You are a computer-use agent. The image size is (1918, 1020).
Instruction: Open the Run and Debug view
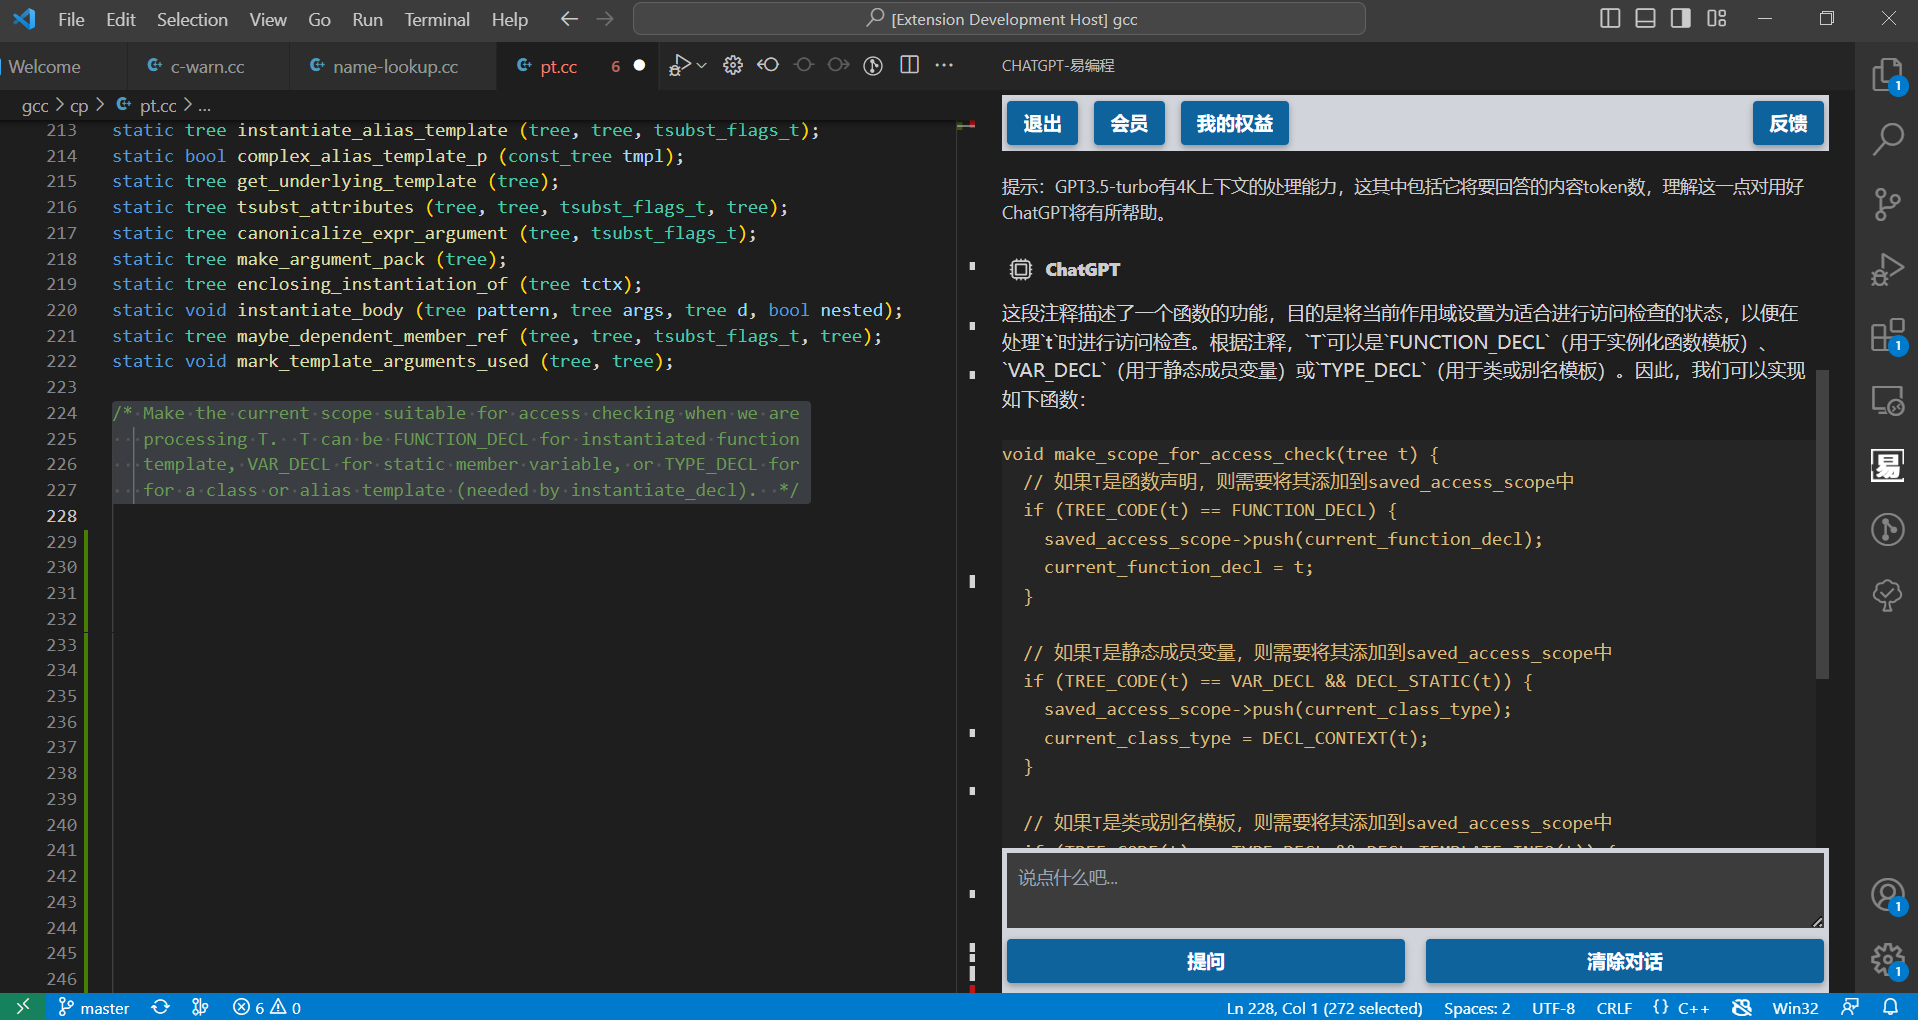(x=1887, y=269)
